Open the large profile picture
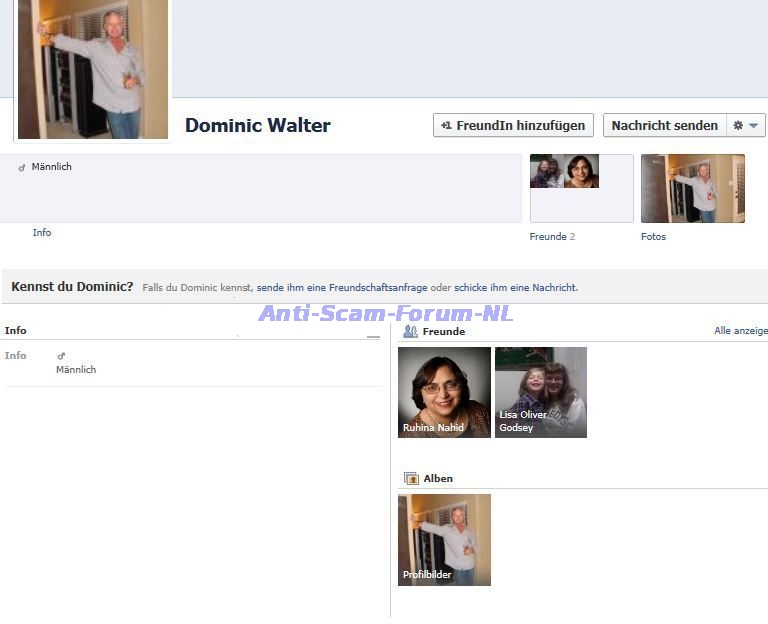Image resolution: width=768 pixels, height=624 pixels. [x=93, y=69]
